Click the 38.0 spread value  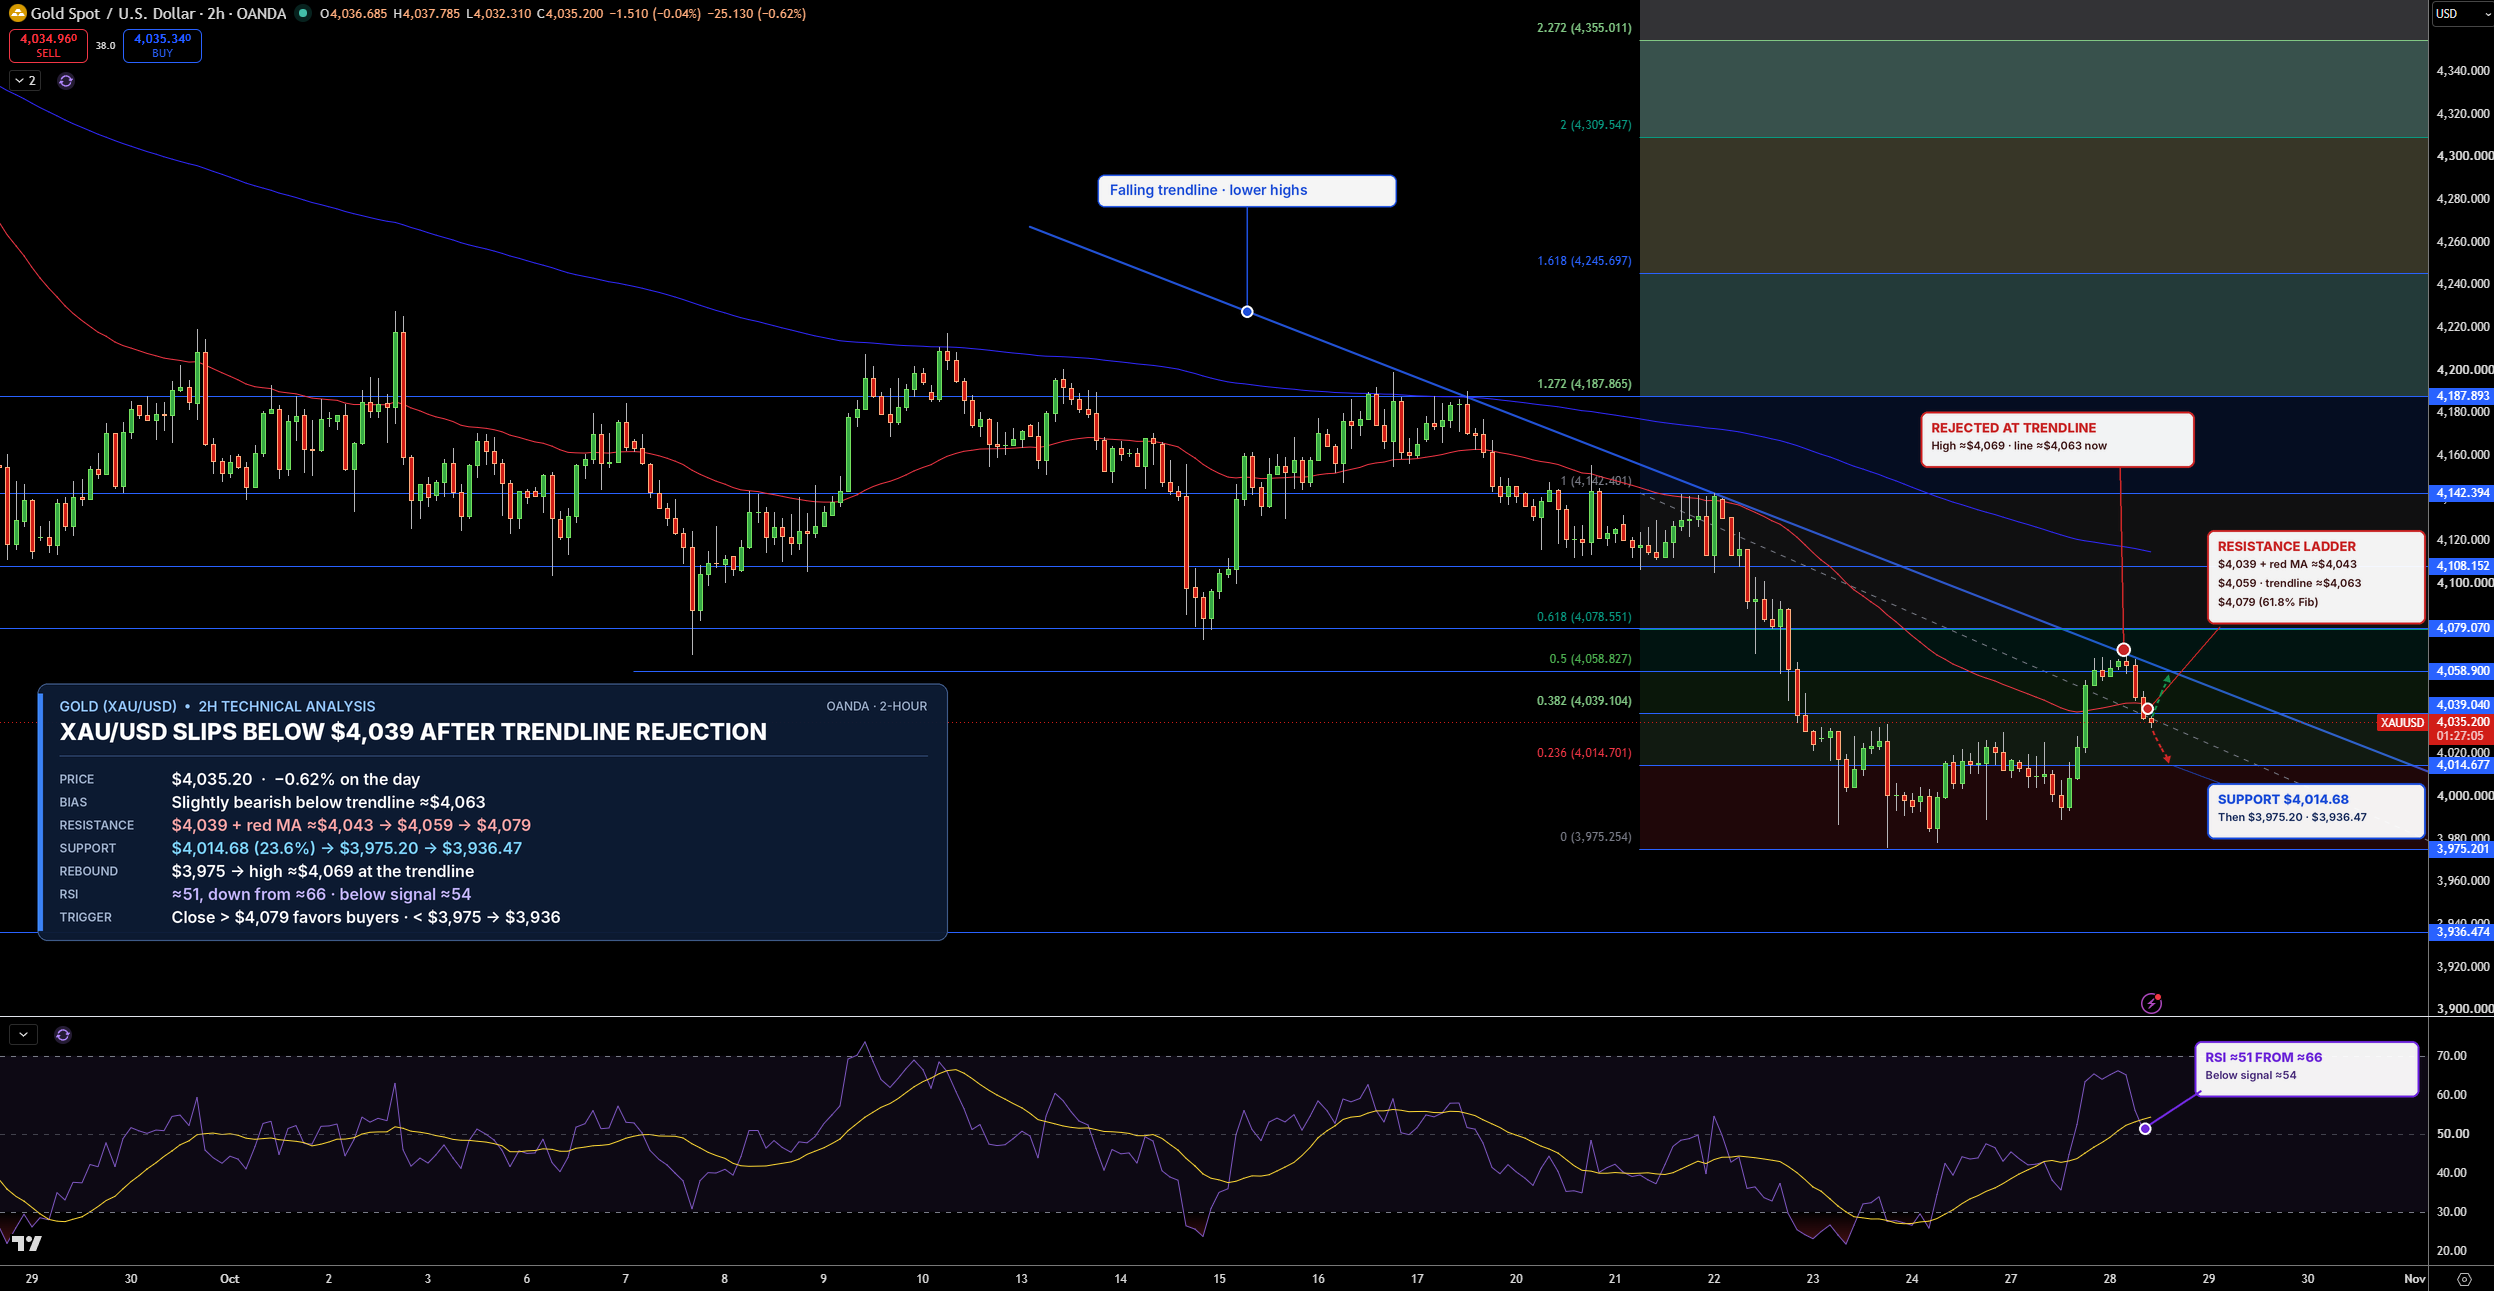click(105, 45)
